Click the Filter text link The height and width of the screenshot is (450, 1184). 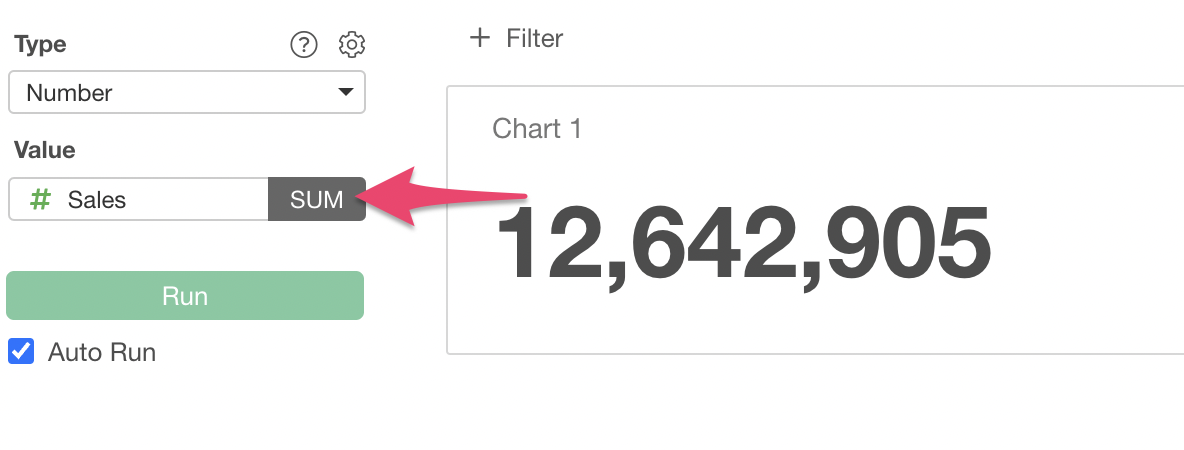click(534, 39)
